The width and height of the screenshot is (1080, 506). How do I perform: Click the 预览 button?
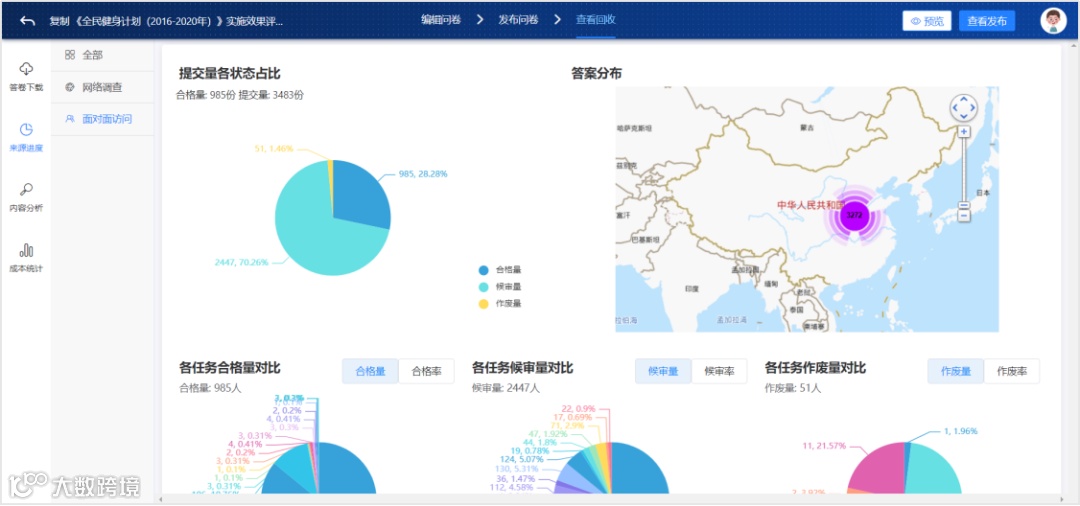pos(927,21)
